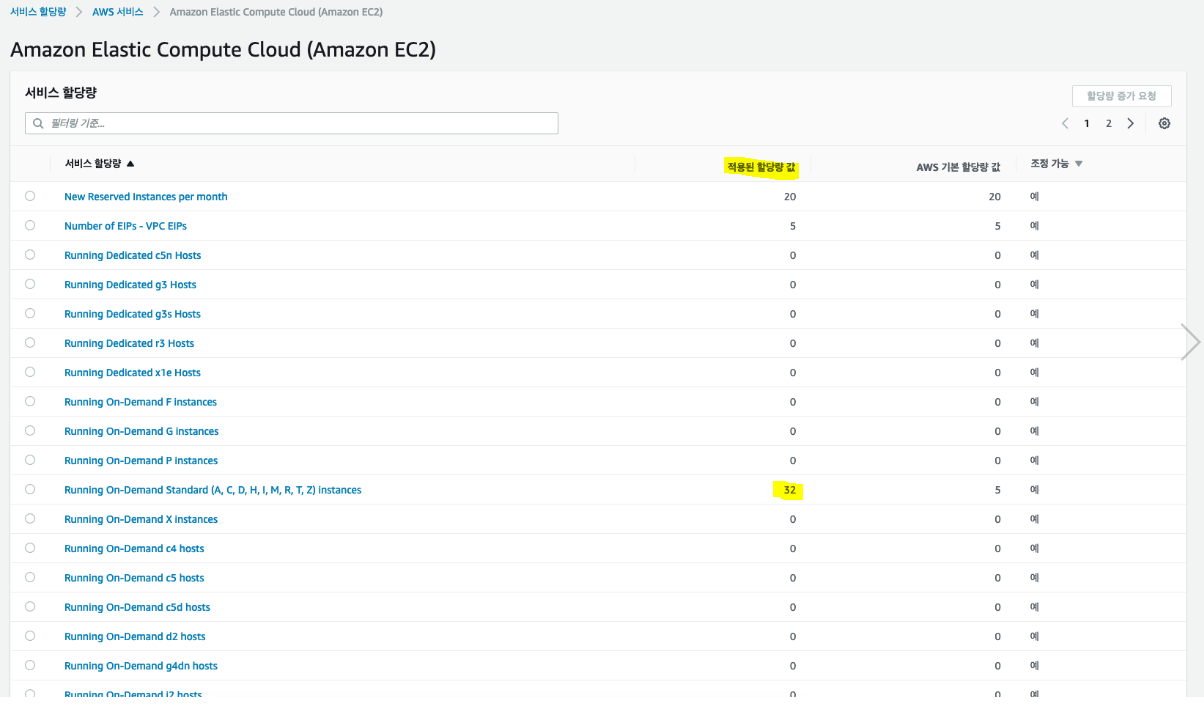The image size is (1204, 715).
Task: Select radio for Running On-Demand g4dn hosts
Action: (x=30, y=665)
